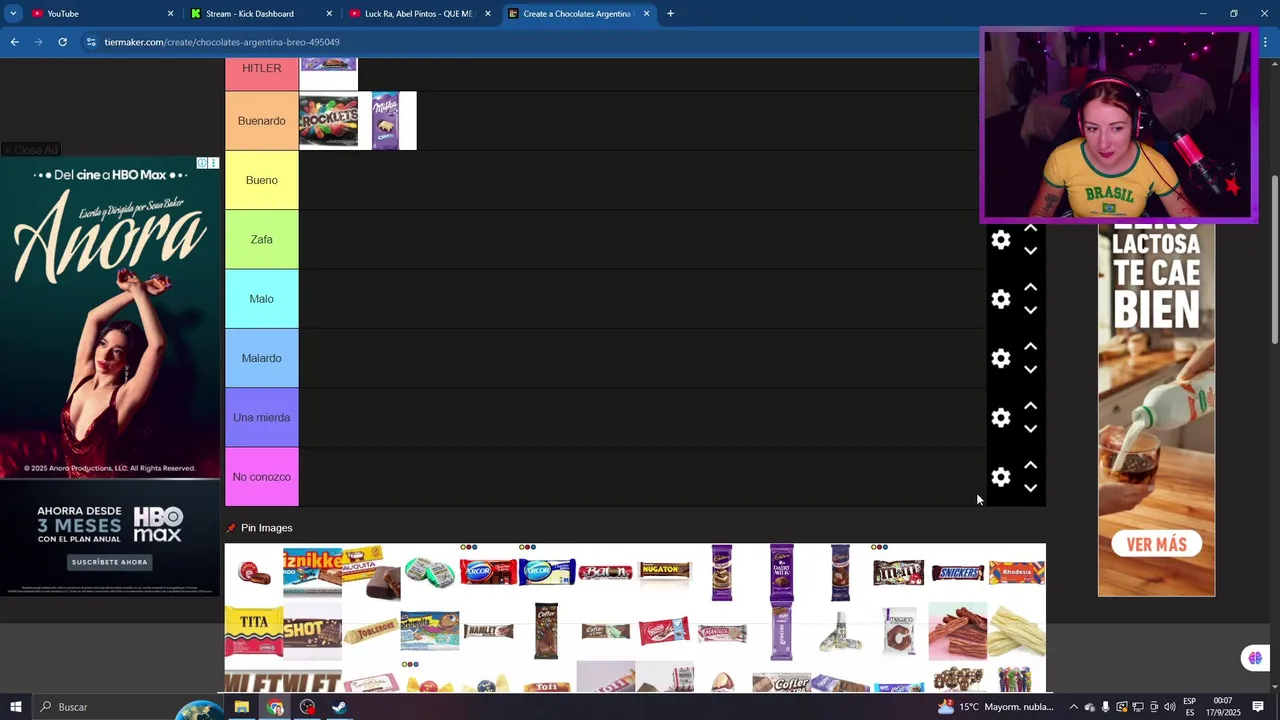Open Steam from taskbar

339,707
